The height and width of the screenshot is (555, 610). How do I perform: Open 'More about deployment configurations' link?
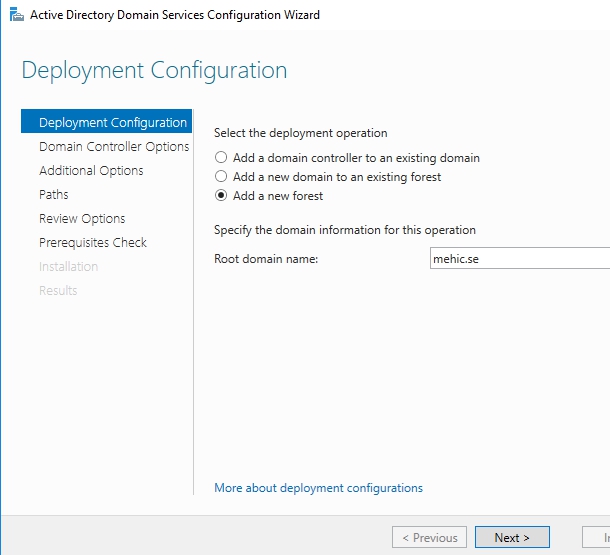(x=318, y=488)
